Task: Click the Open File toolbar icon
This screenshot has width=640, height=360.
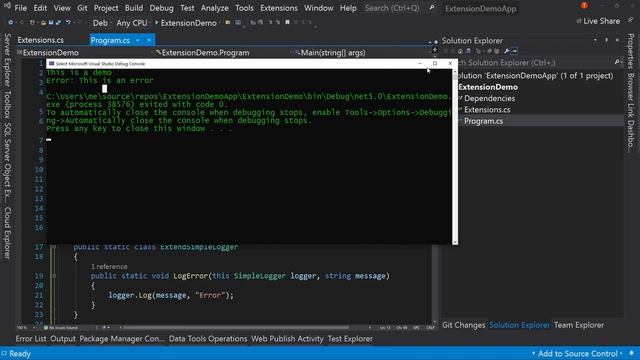Action: (x=43, y=23)
